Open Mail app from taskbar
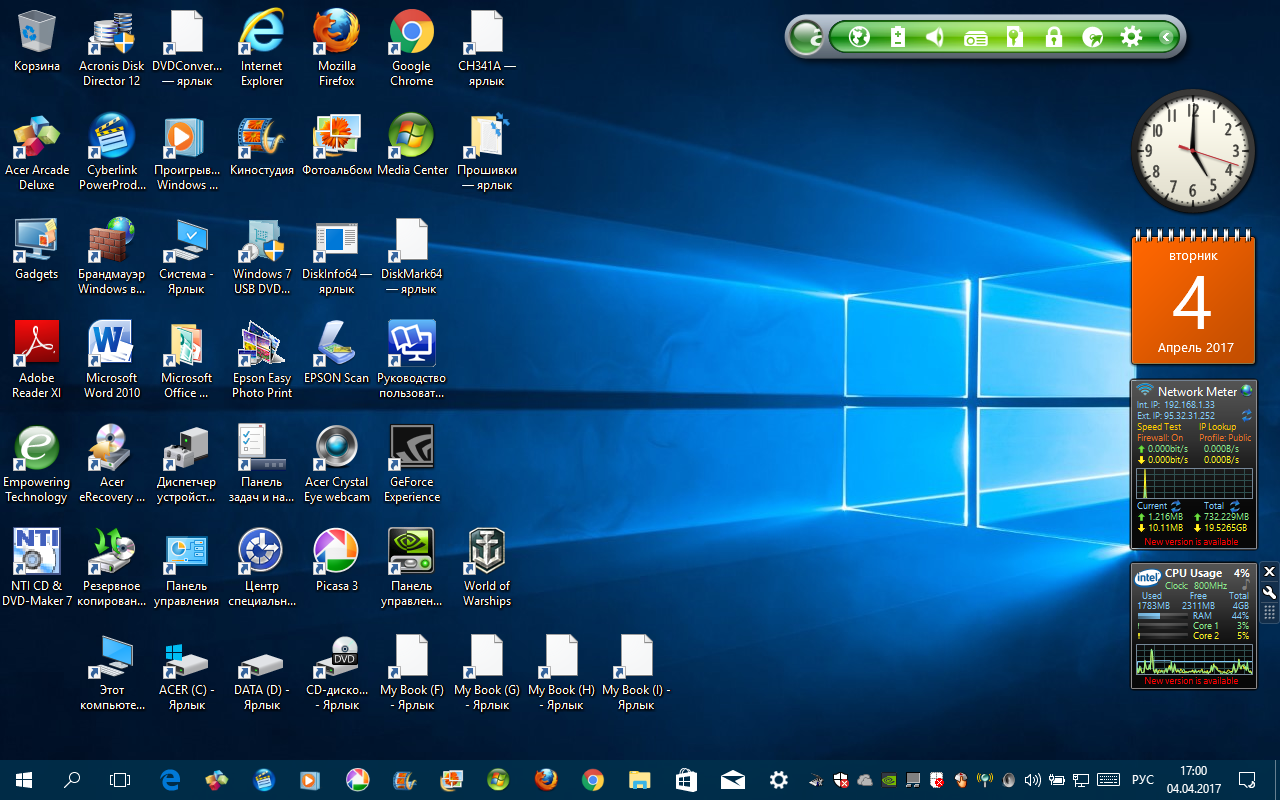This screenshot has height=800, width=1280. point(733,780)
